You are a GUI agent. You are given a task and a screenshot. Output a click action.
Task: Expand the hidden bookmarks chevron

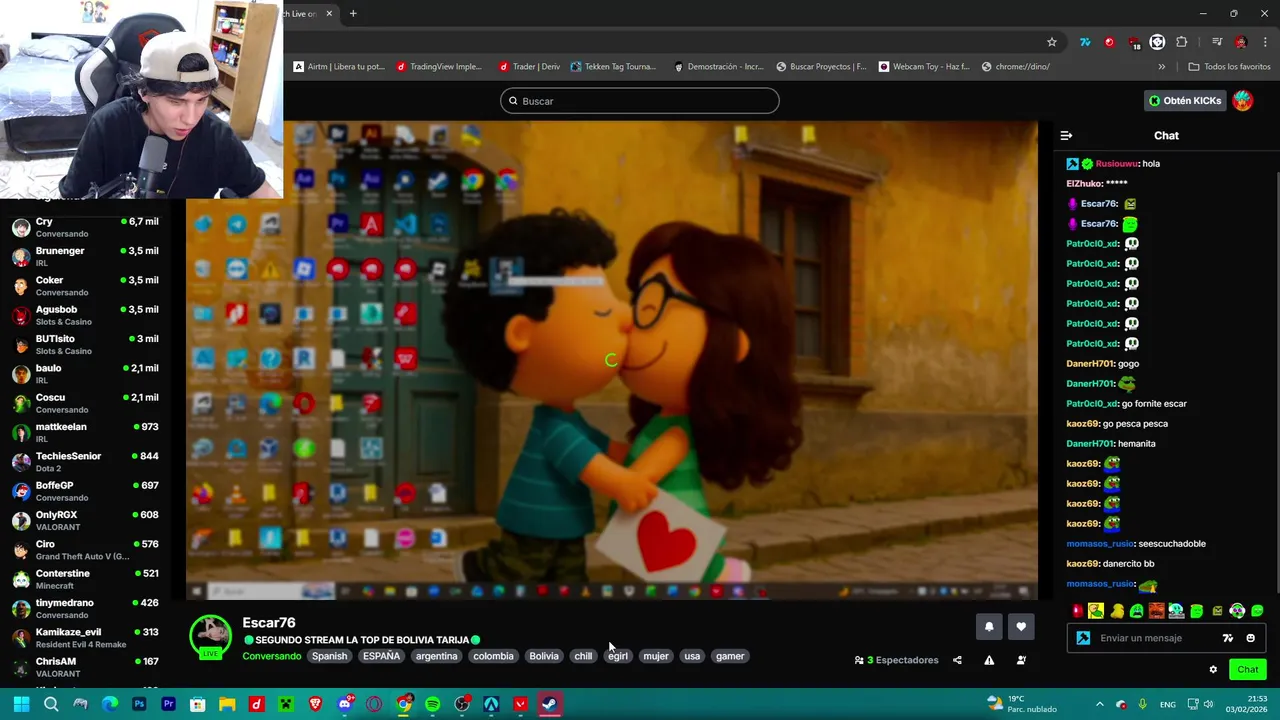click(1161, 67)
